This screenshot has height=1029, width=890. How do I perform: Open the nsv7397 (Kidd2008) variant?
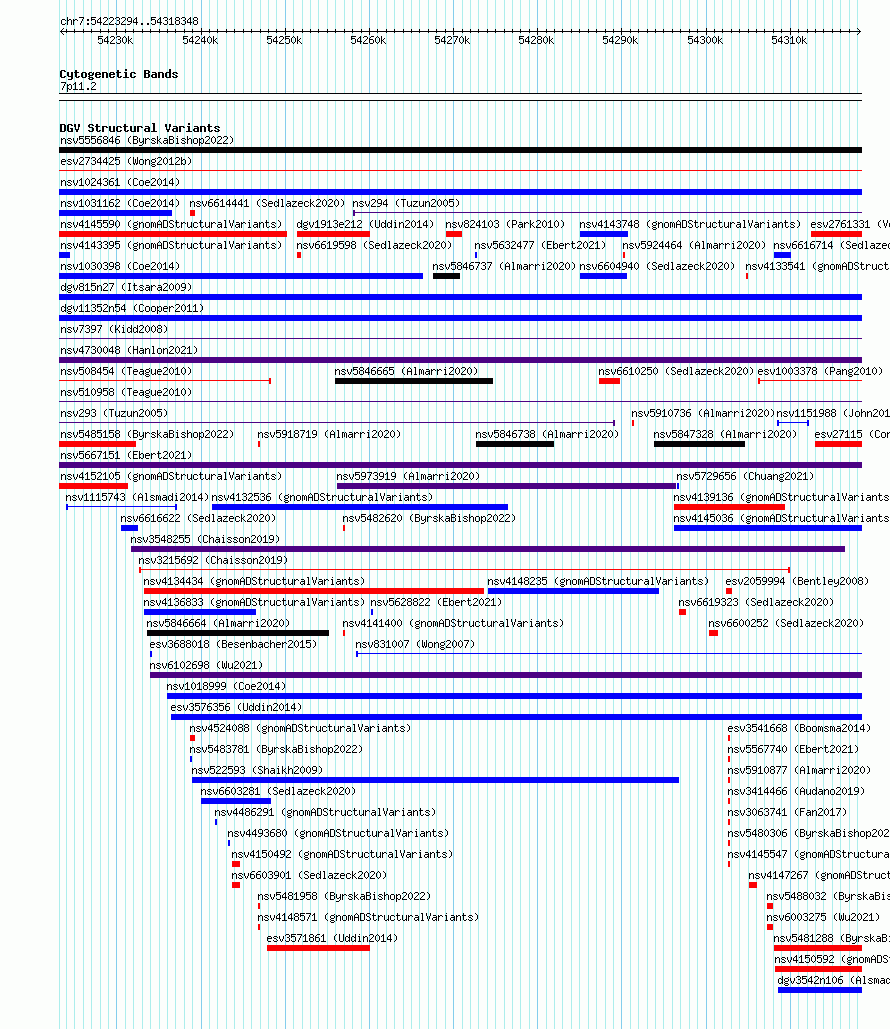pyautogui.click(x=114, y=329)
